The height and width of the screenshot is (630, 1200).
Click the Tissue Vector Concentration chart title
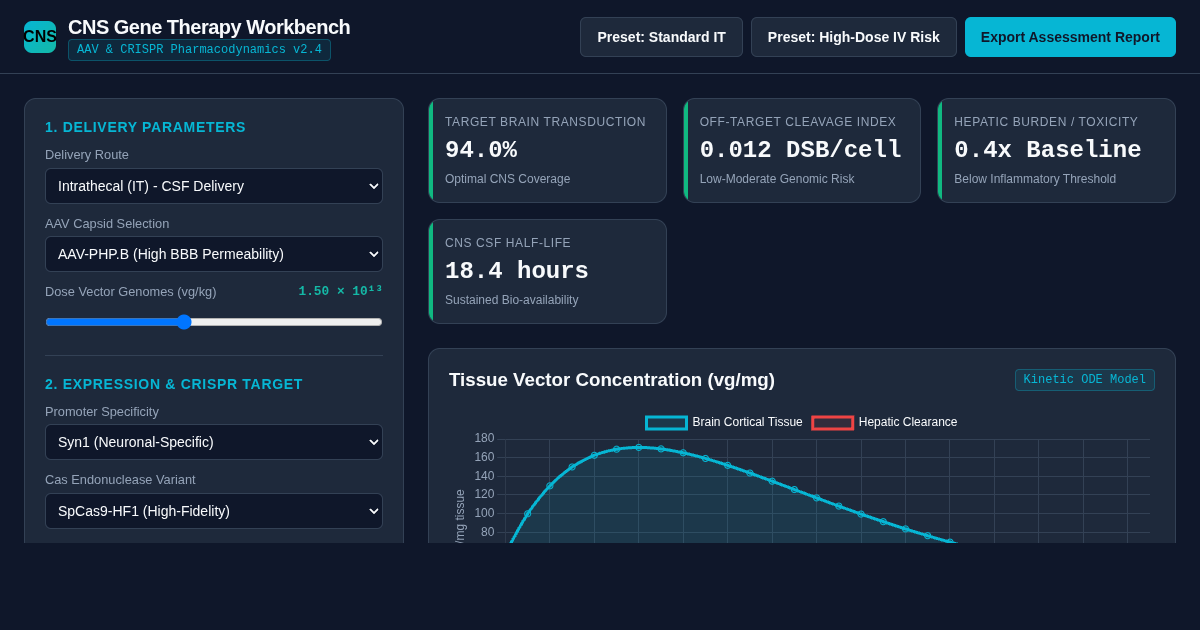[612, 380]
